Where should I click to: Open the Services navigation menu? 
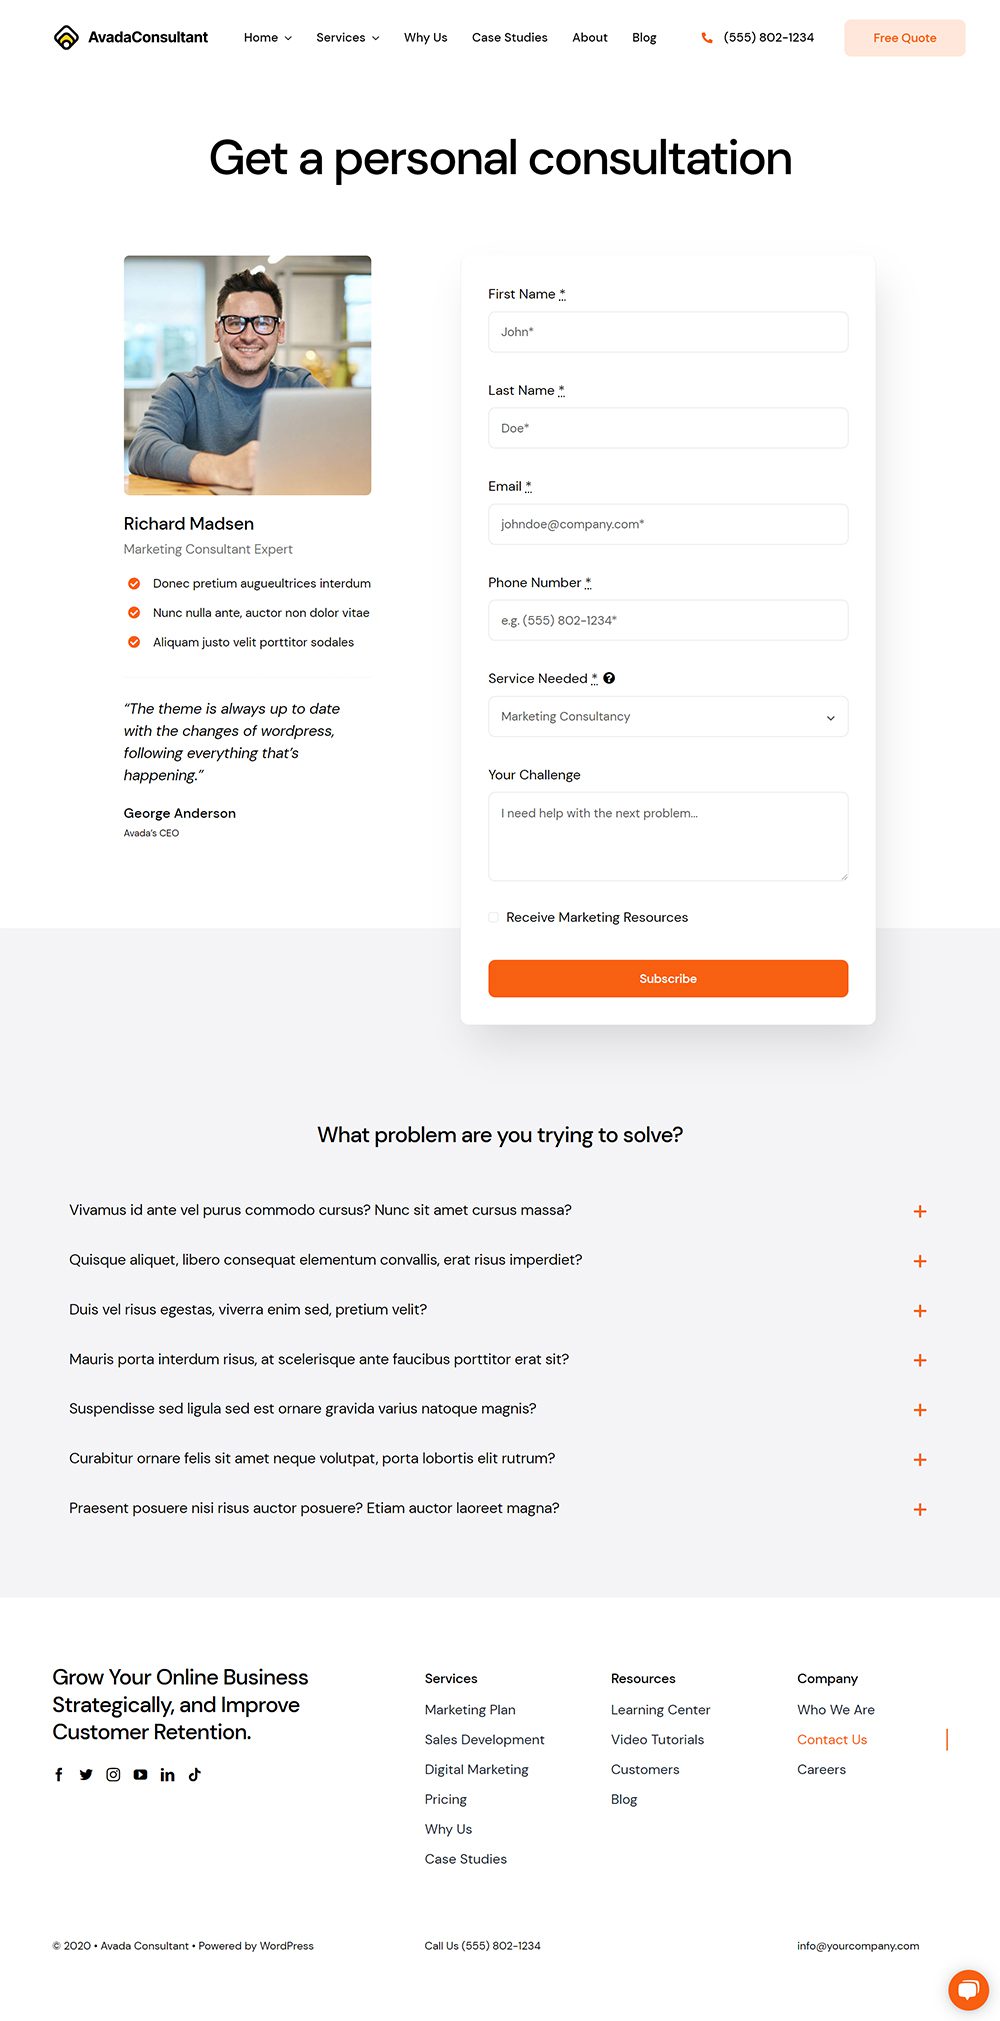(x=348, y=37)
